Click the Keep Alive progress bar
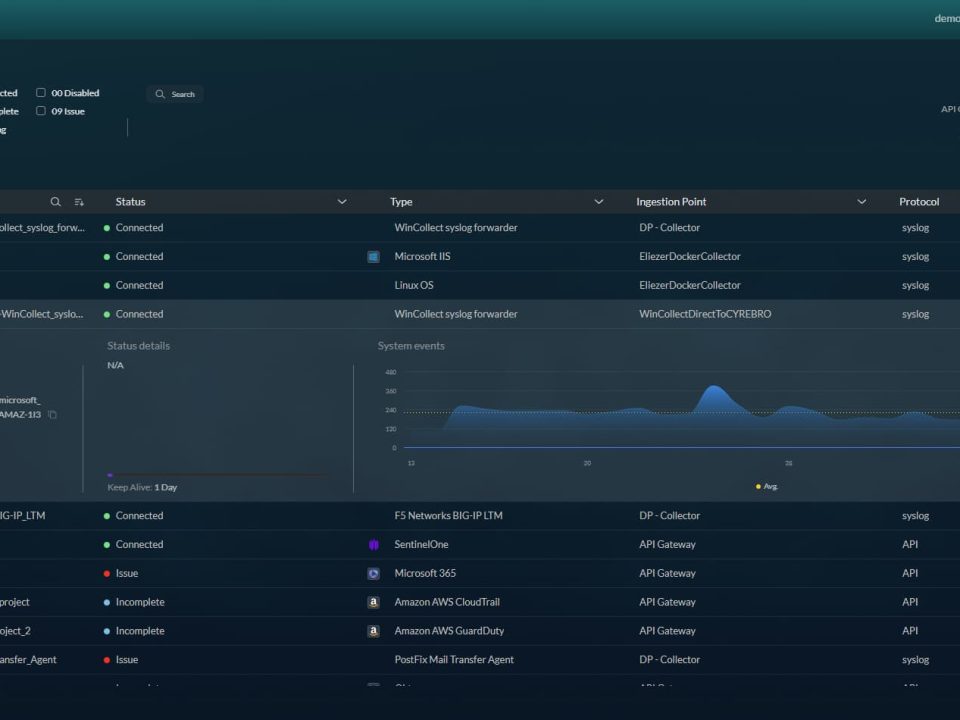 216,475
